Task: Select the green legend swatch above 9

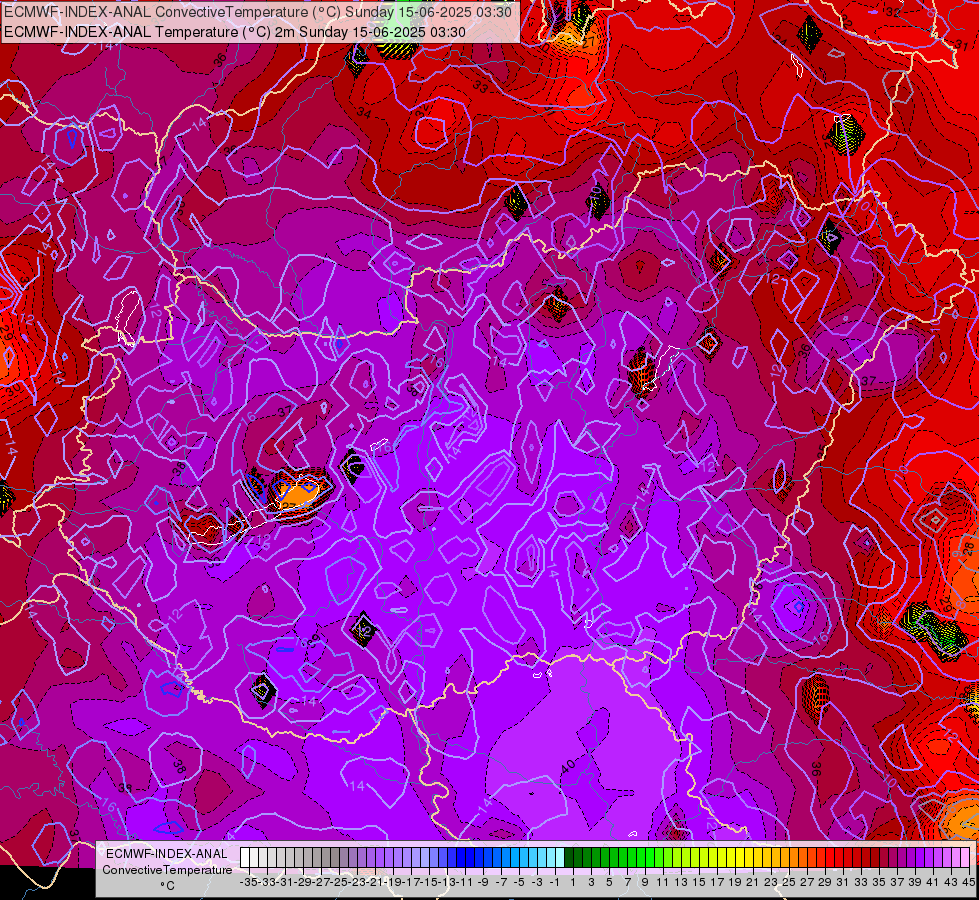Action: point(641,857)
